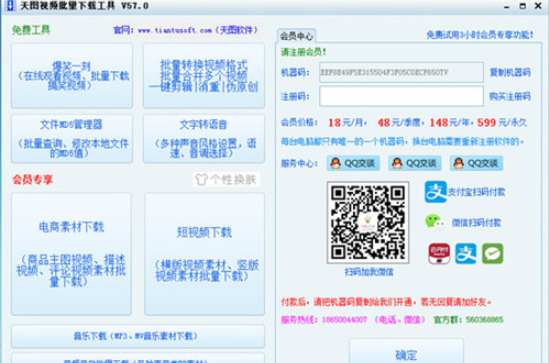Click the 注册码 registration code input field
This screenshot has width=549, height=363.
pyautogui.click(x=401, y=96)
